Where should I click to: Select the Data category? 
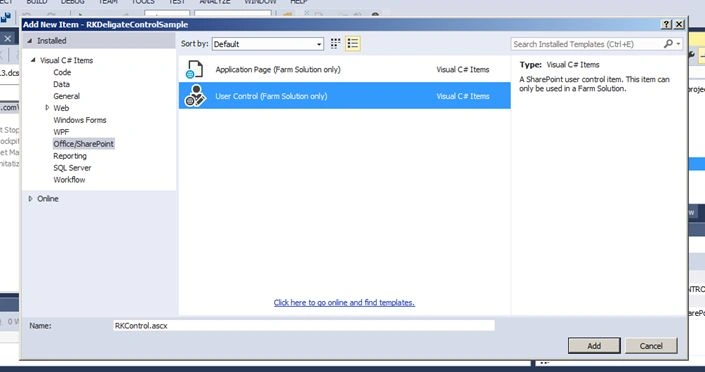pyautogui.click(x=61, y=84)
